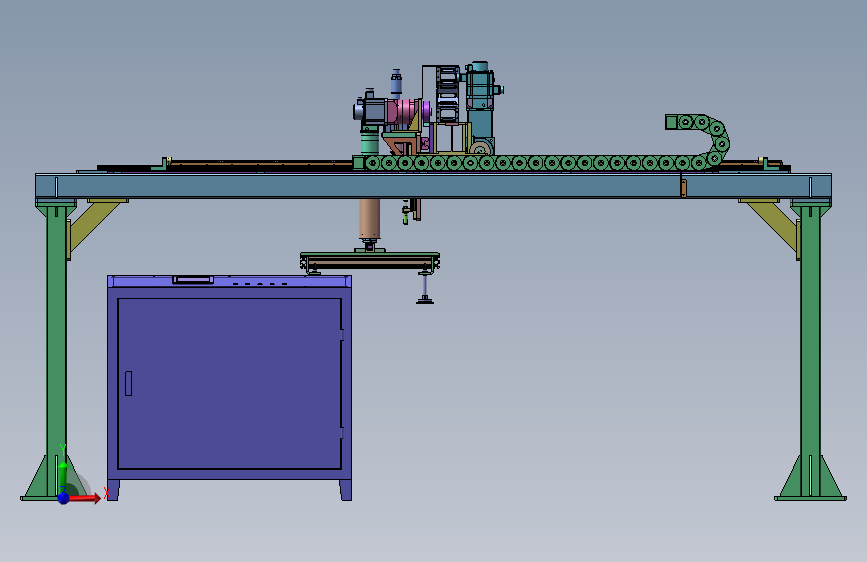Image resolution: width=867 pixels, height=562 pixels.
Task: Pick the right yellow diagonal brace
Action: click(x=773, y=225)
